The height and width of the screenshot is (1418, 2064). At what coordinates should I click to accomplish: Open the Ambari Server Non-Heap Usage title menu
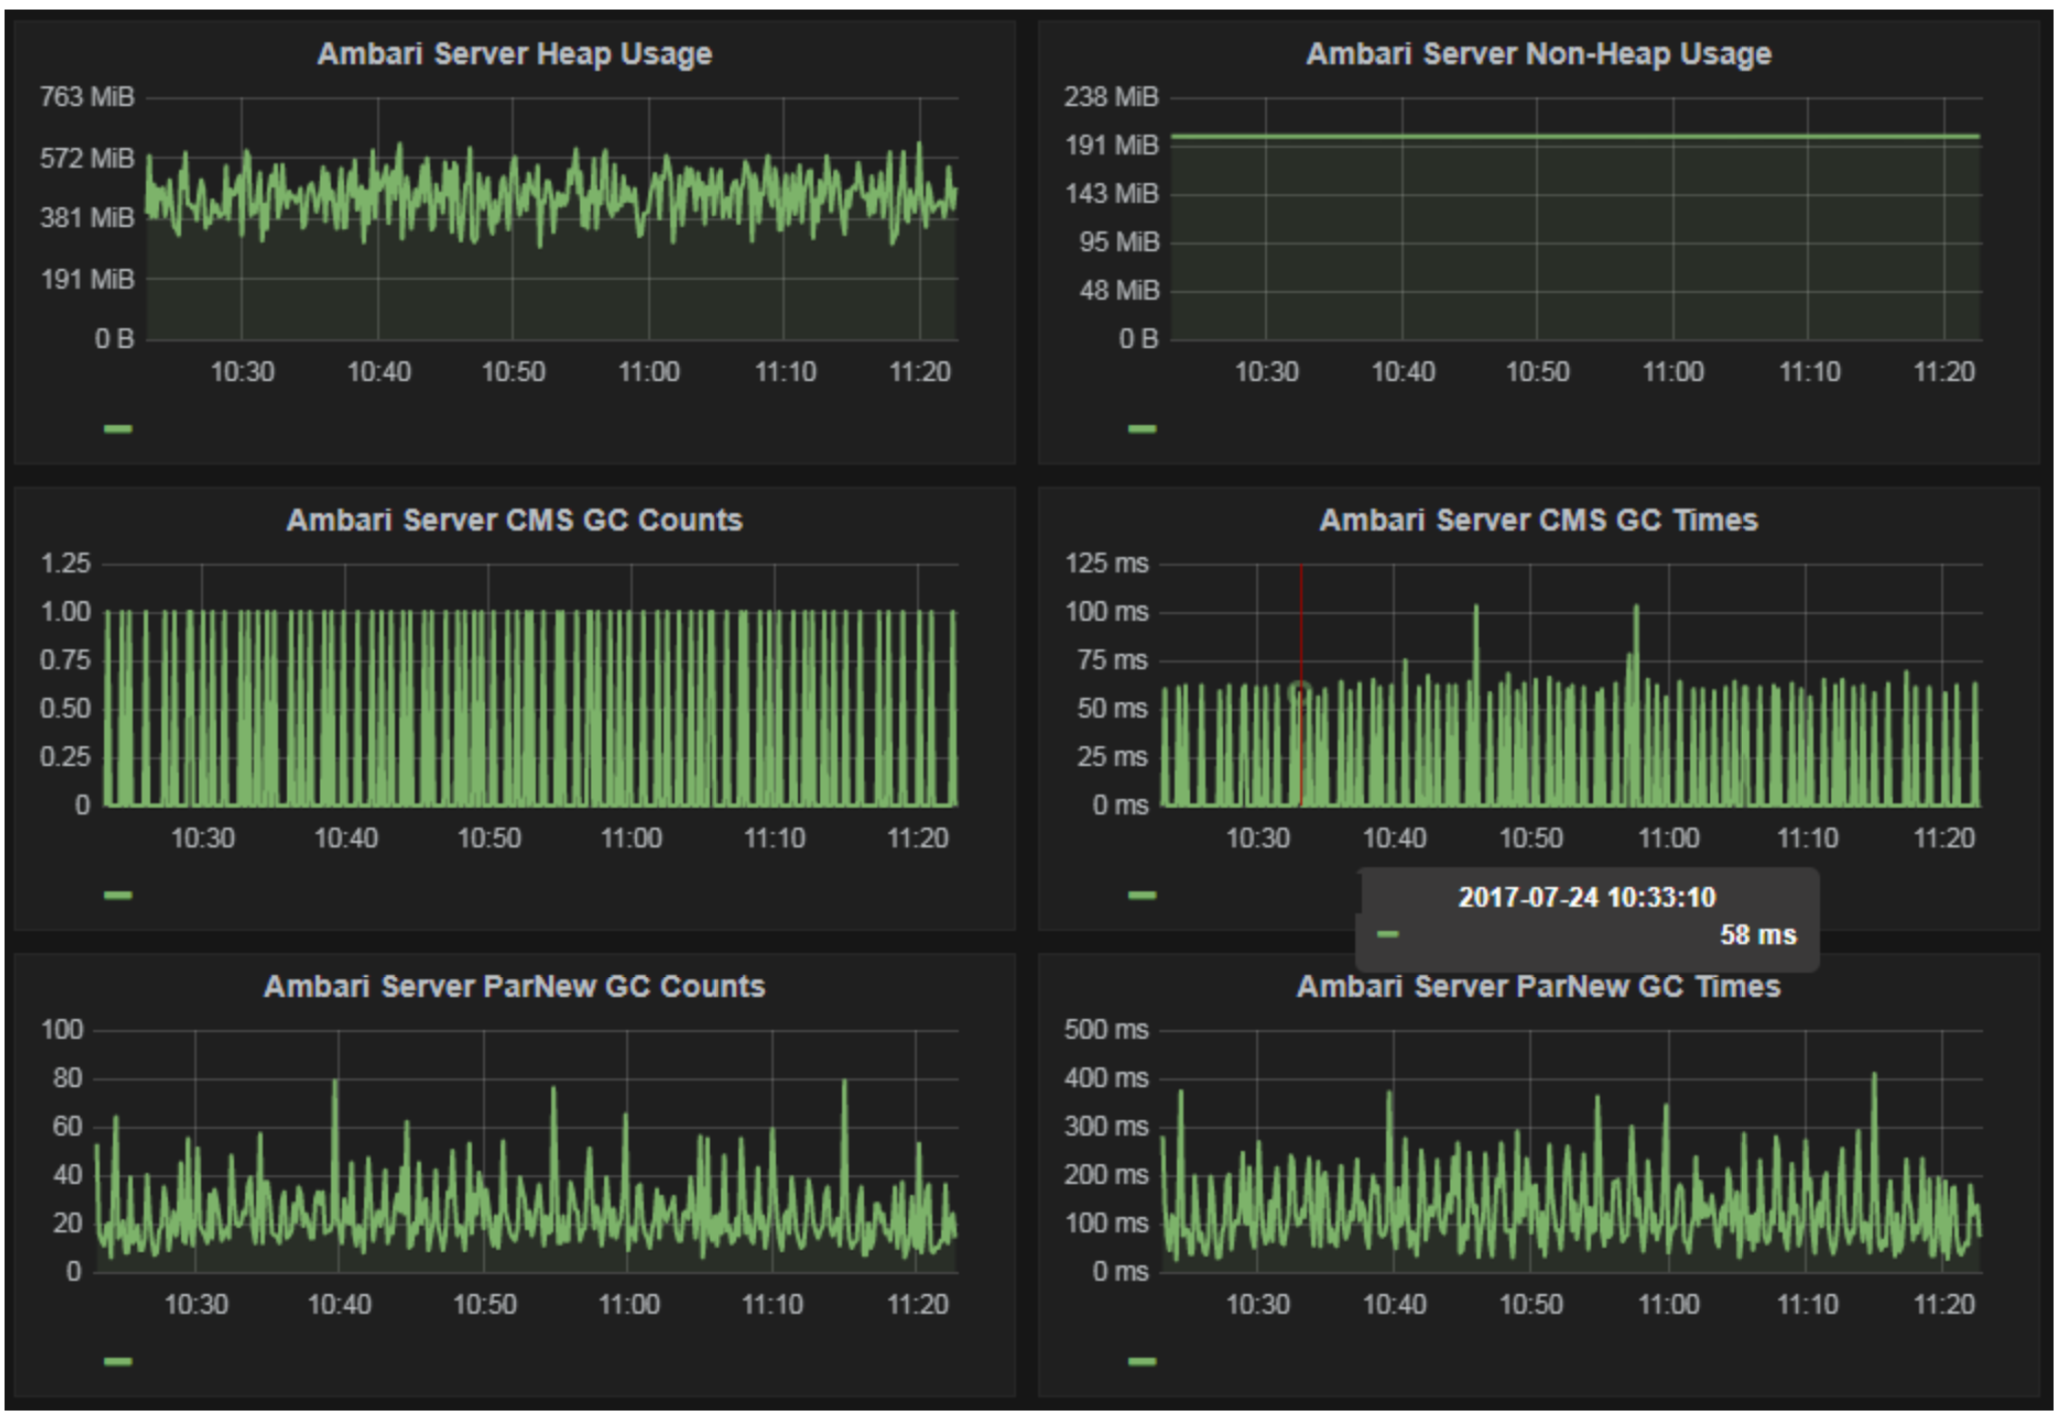pos(1538,54)
